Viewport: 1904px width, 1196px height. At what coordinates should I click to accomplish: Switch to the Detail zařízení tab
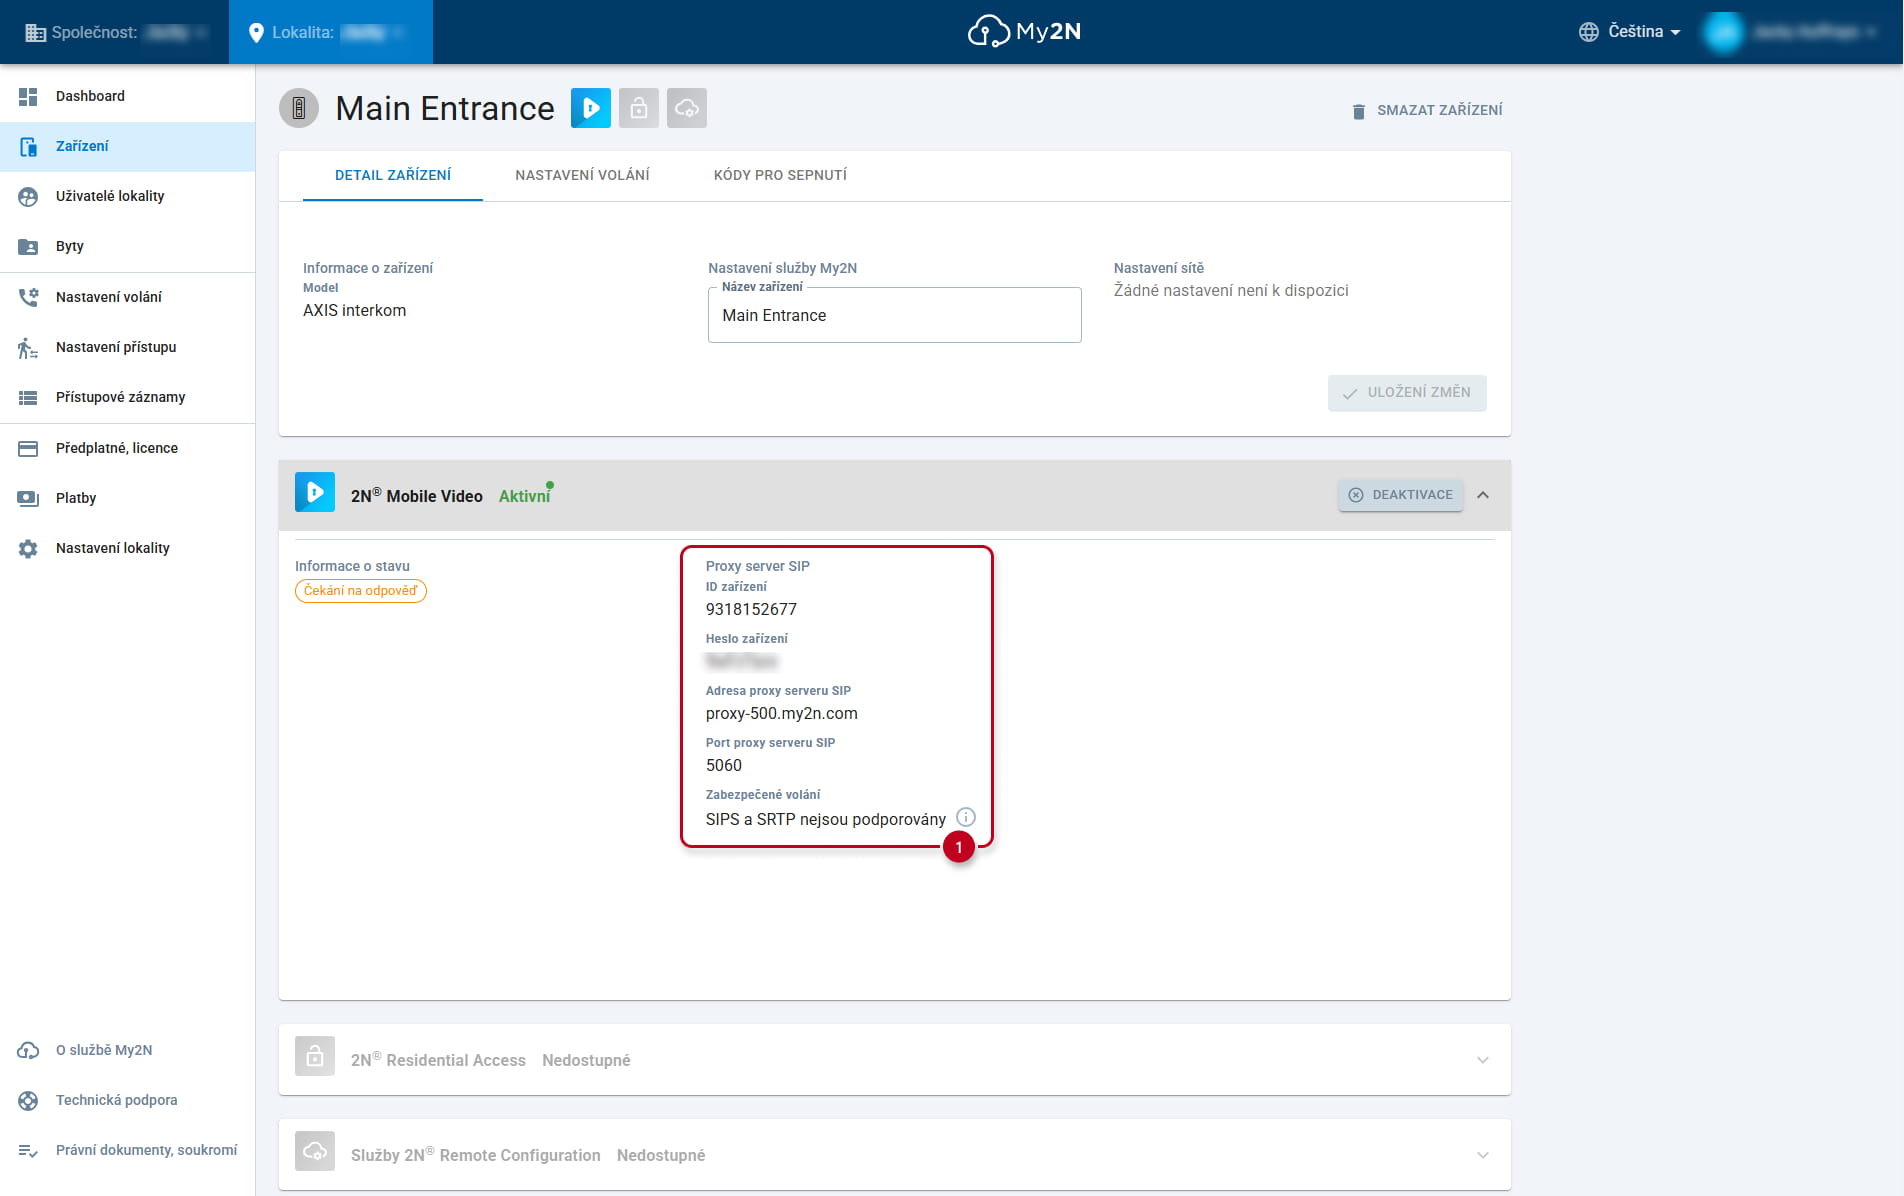click(x=393, y=175)
